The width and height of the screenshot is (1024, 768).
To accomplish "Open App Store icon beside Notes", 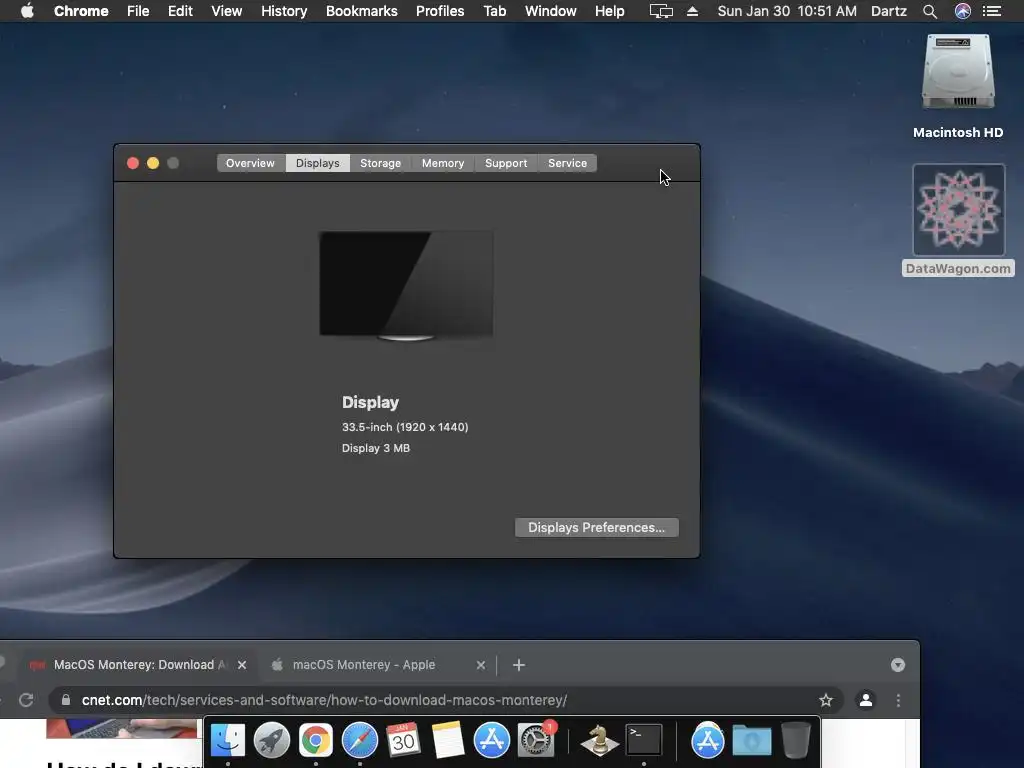I will 491,741.
